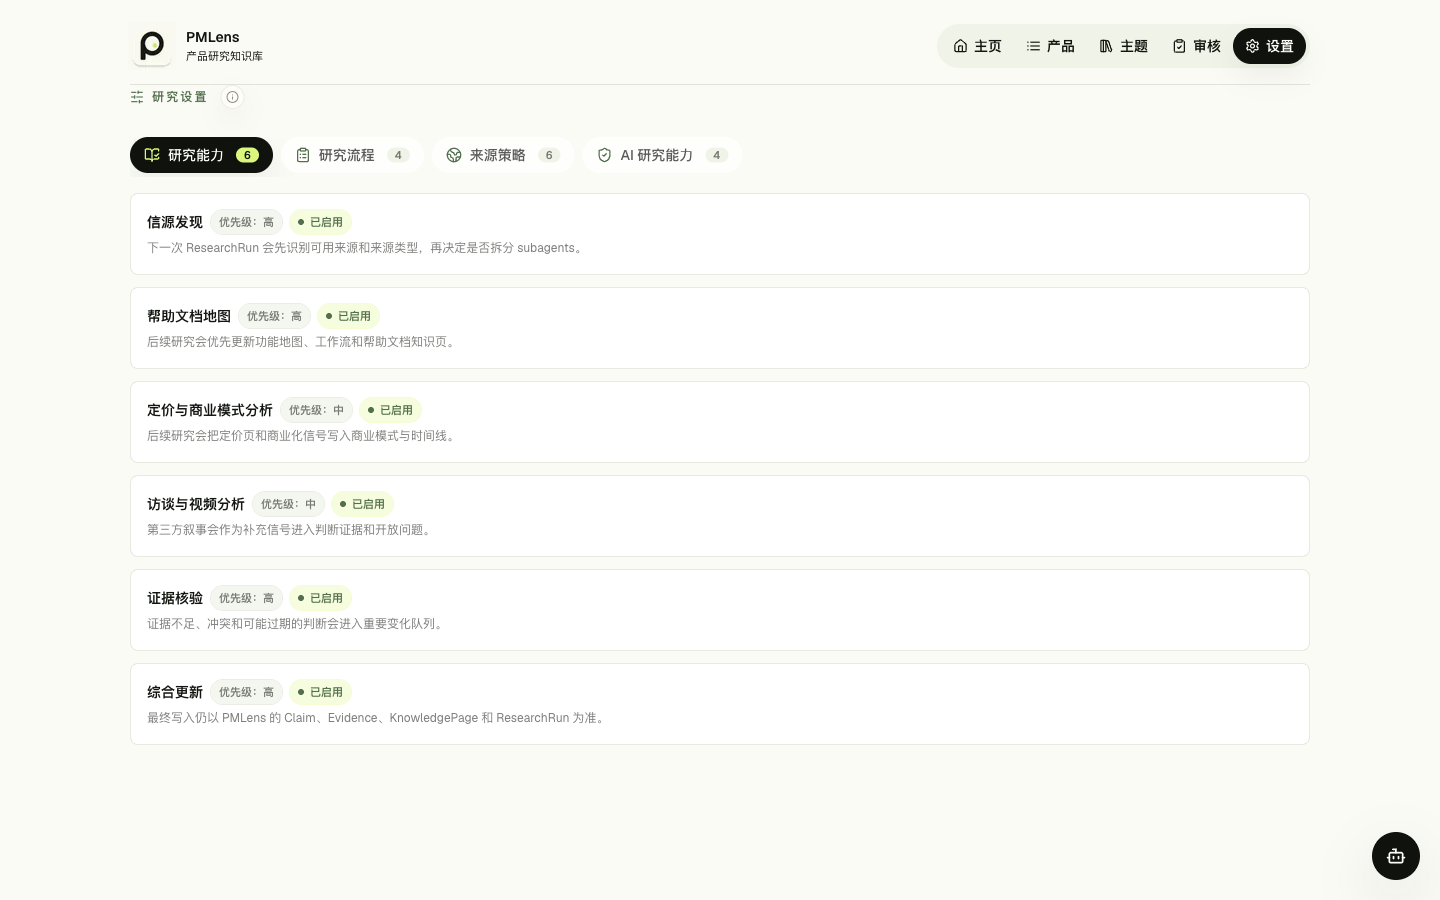Select the 定价与商业模式分析 card title

pos(210,410)
